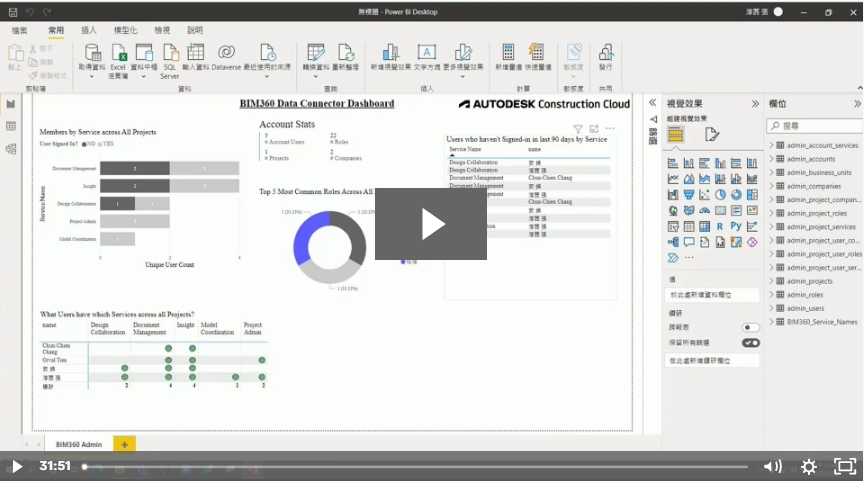This screenshot has height=481, width=864.
Task: Select the pie chart visual icon
Action: pos(720,194)
